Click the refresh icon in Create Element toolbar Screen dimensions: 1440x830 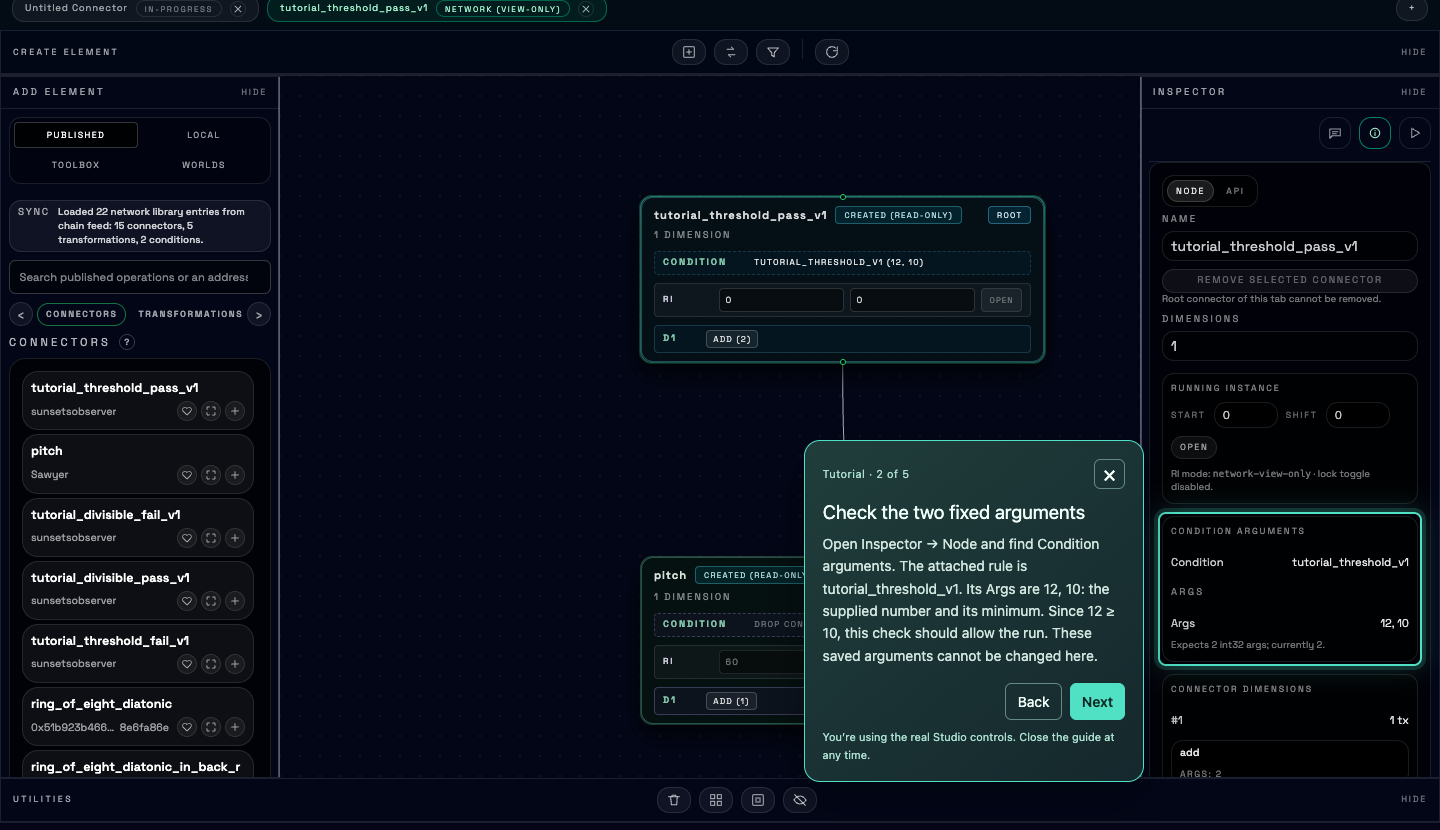(832, 52)
